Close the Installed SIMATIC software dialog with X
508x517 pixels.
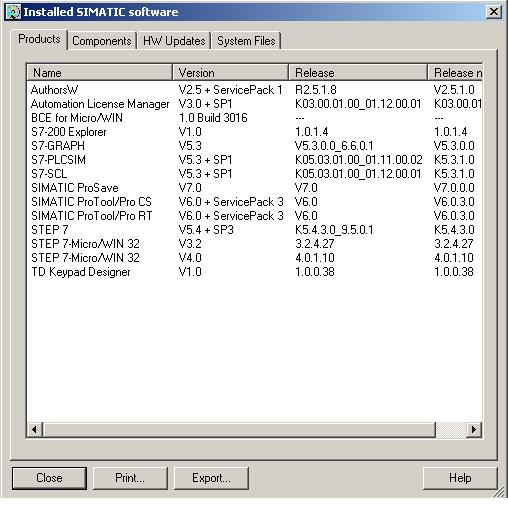(494, 12)
